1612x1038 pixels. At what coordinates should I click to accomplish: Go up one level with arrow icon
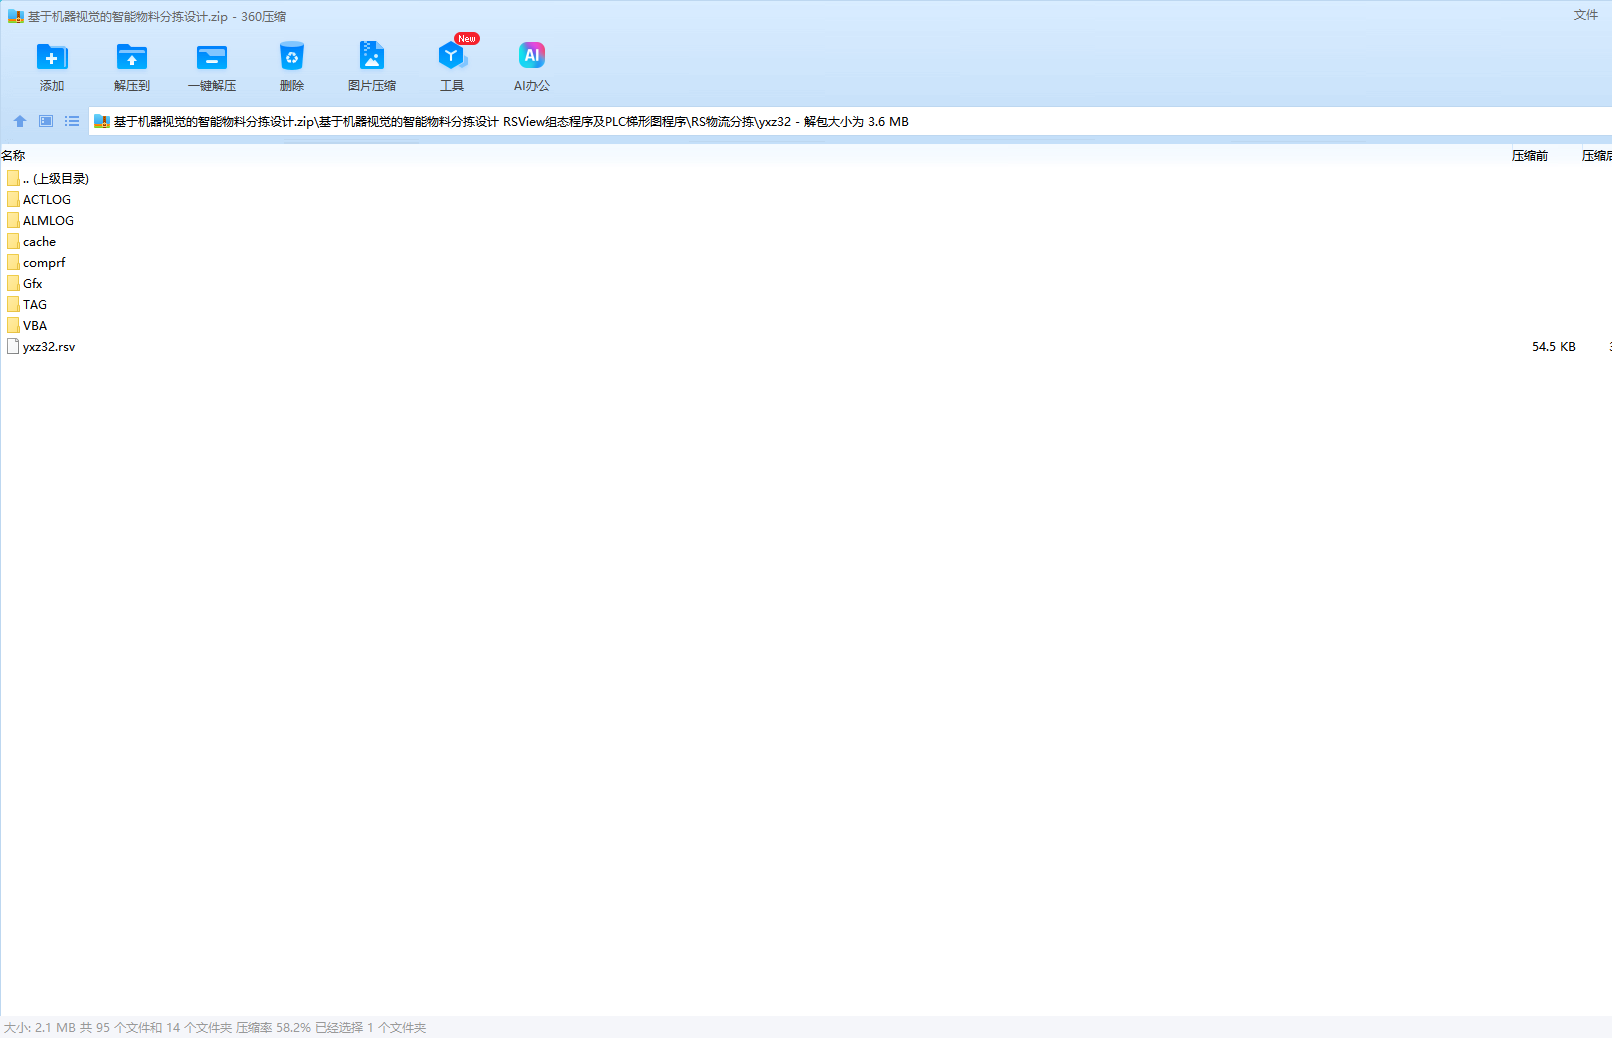point(20,121)
